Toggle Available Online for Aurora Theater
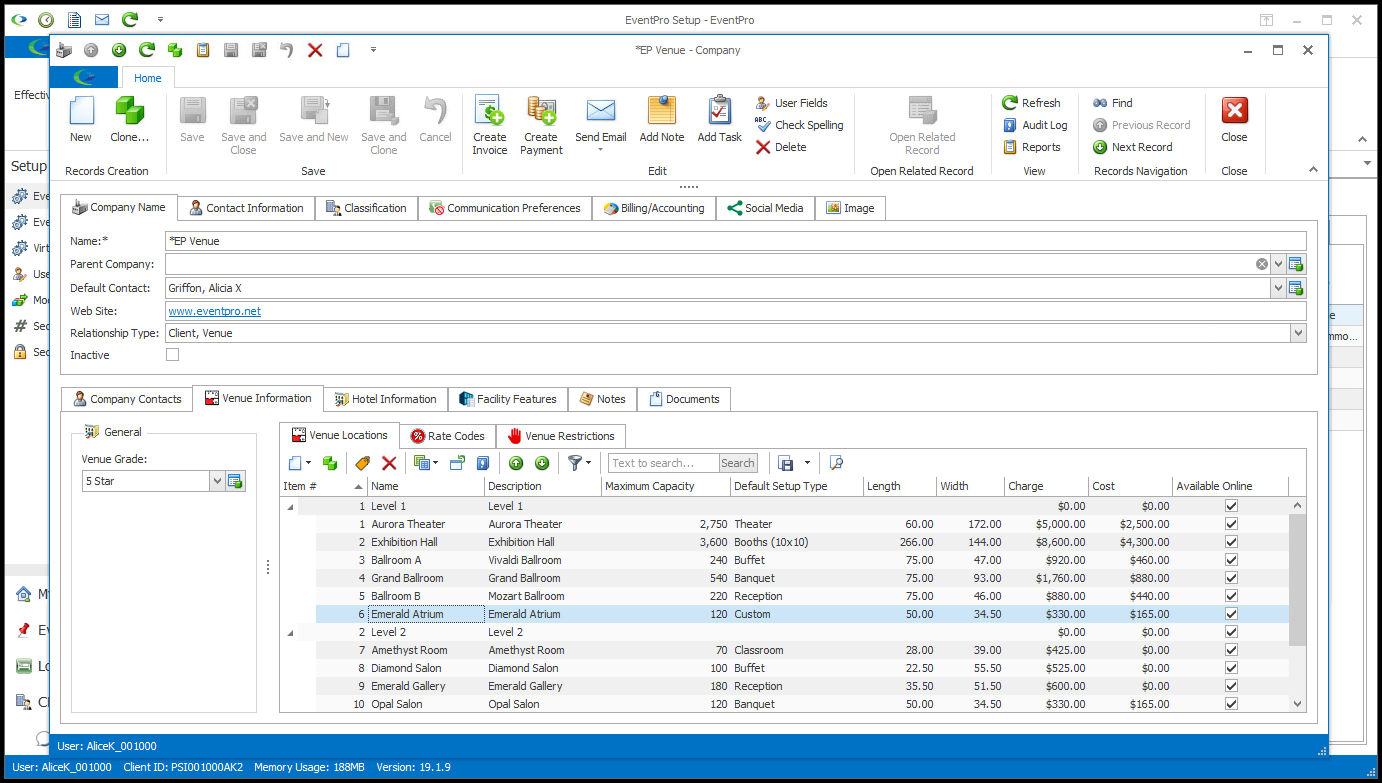 click(1231, 524)
